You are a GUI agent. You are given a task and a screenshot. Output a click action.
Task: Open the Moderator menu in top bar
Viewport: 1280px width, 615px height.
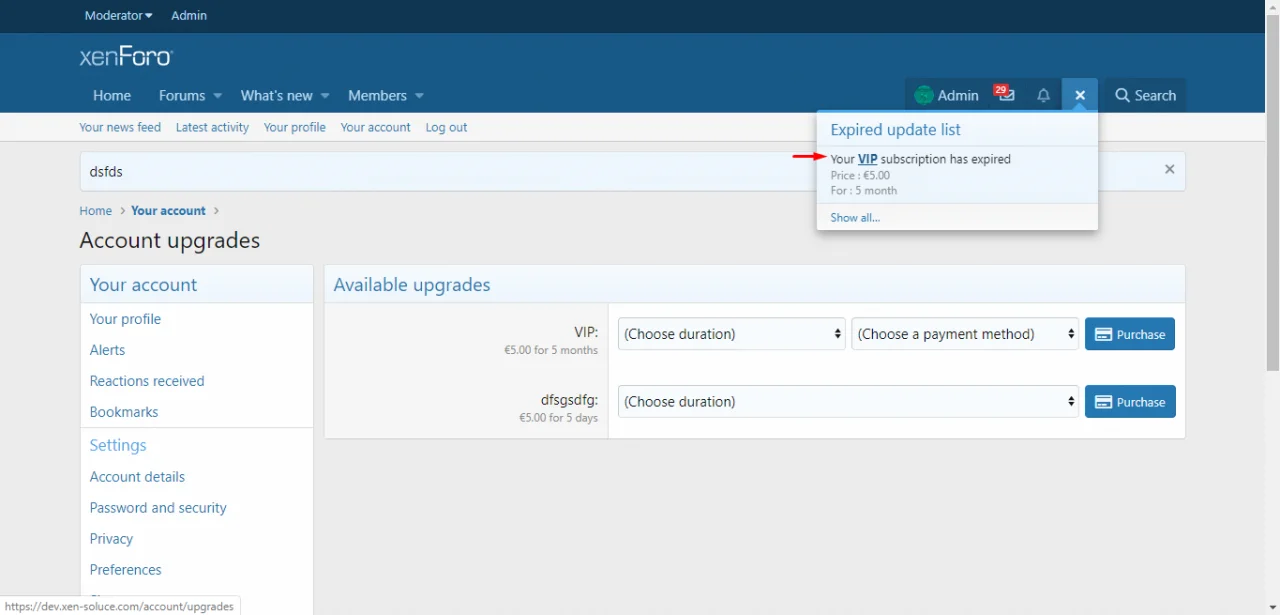pos(118,15)
